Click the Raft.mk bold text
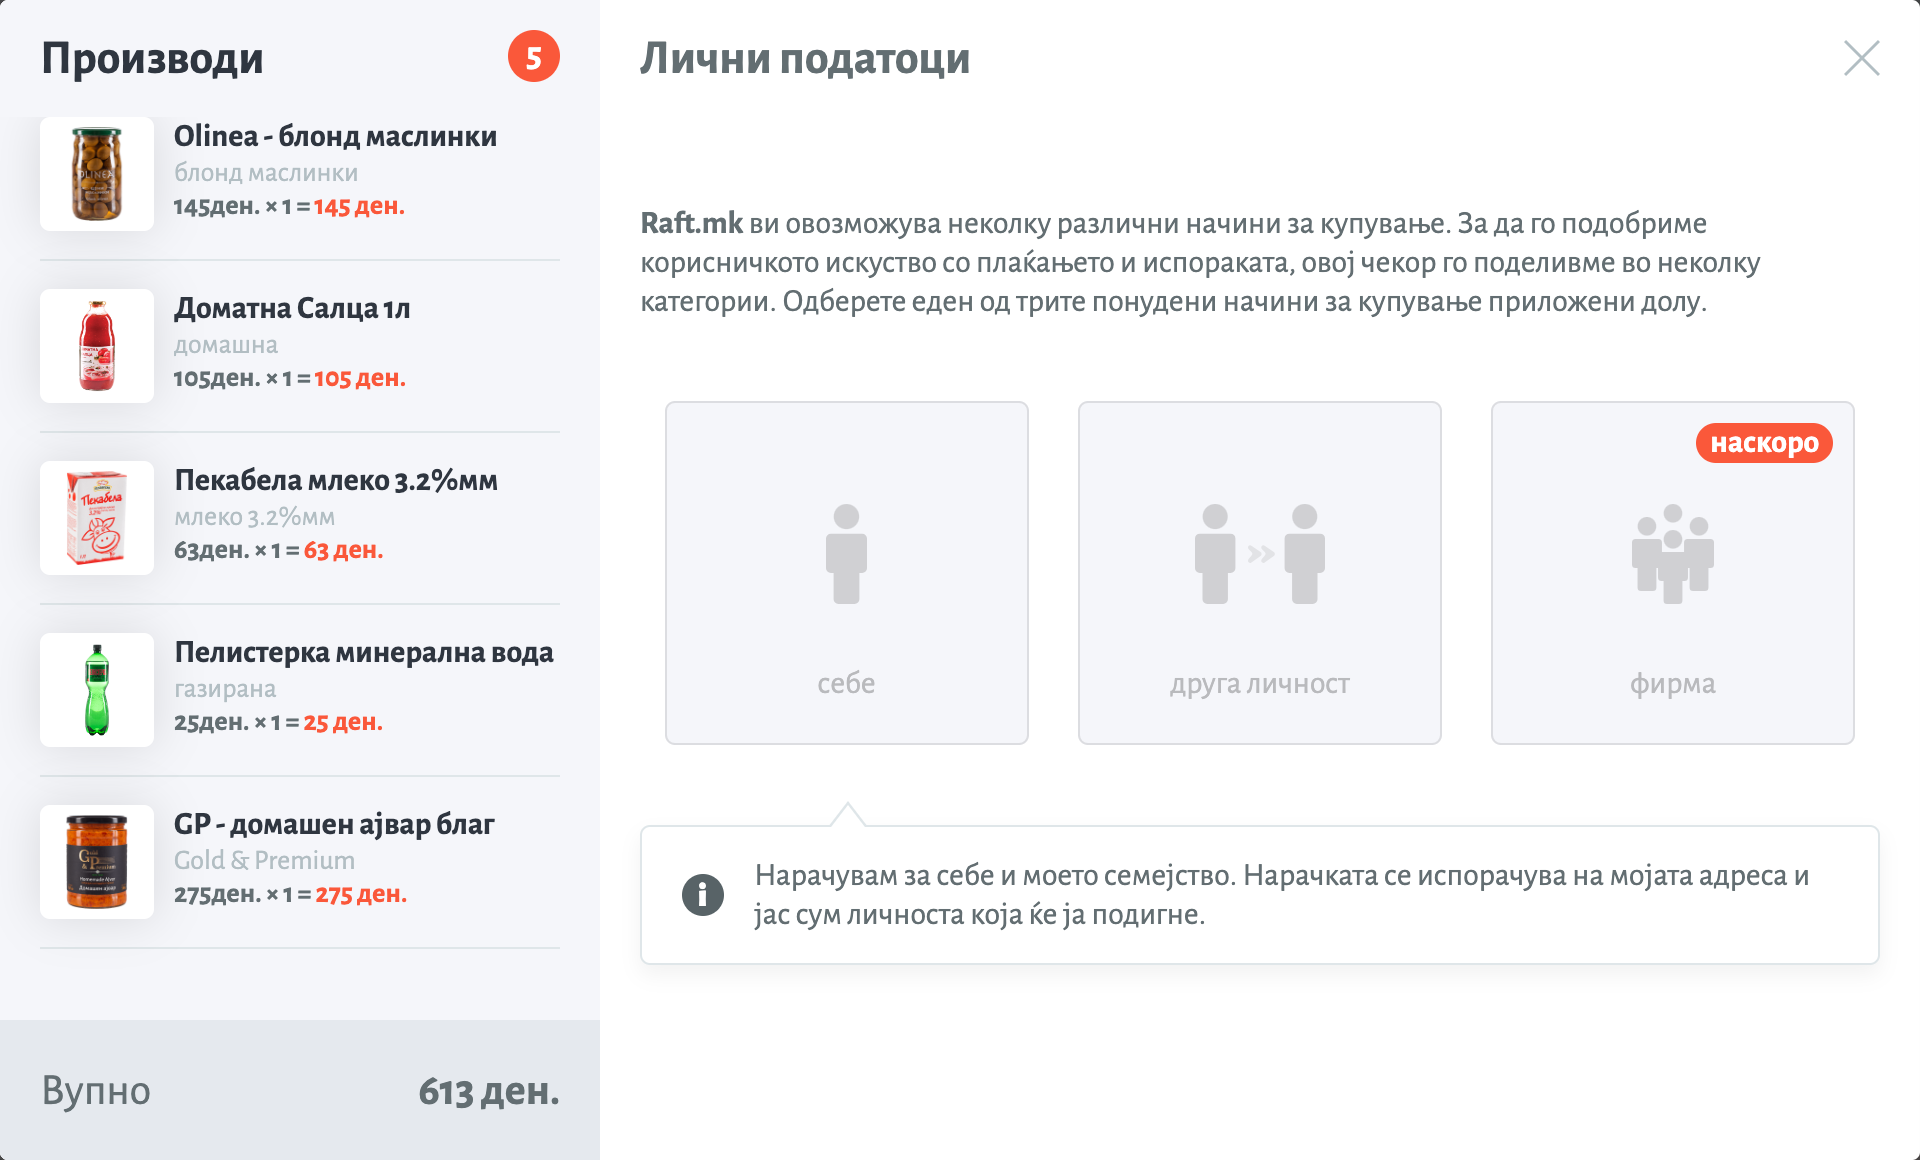The width and height of the screenshot is (1920, 1160). point(692,223)
